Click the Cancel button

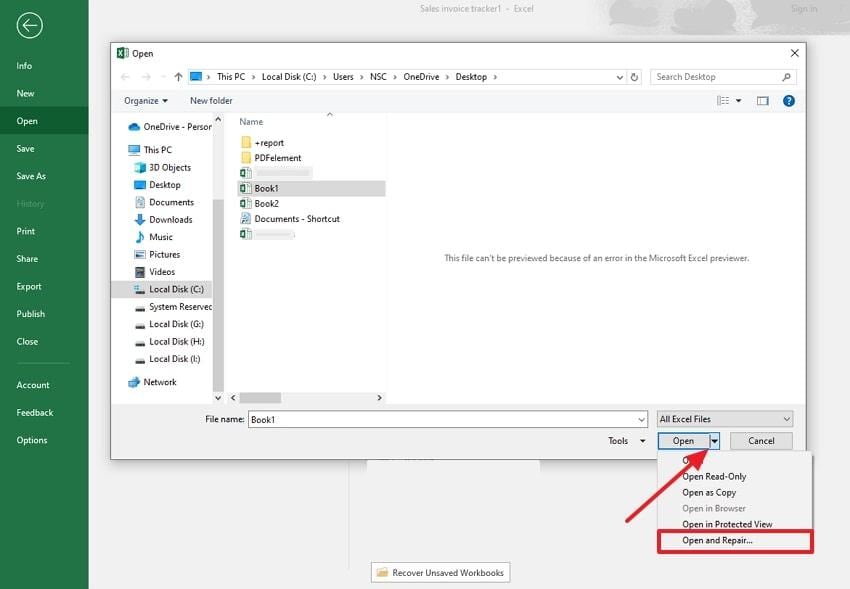[761, 441]
